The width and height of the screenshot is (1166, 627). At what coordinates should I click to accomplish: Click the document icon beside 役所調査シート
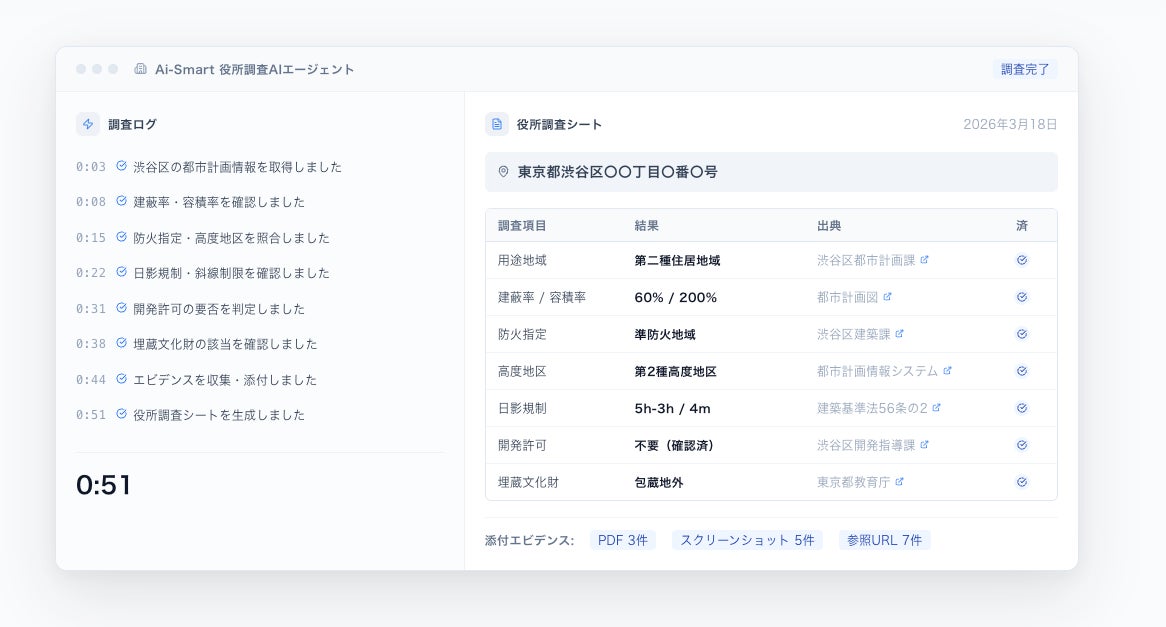[x=497, y=124]
